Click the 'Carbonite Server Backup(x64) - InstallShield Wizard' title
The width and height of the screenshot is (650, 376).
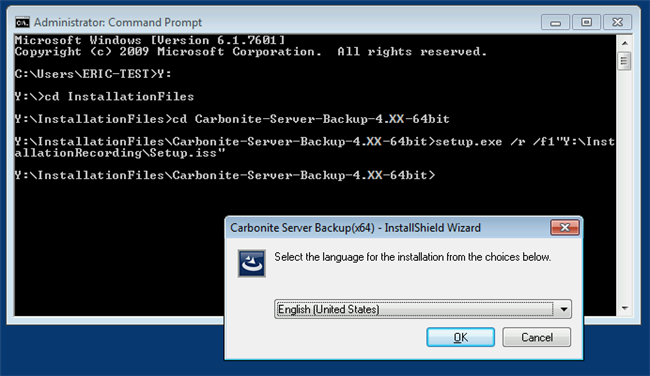coord(355,228)
